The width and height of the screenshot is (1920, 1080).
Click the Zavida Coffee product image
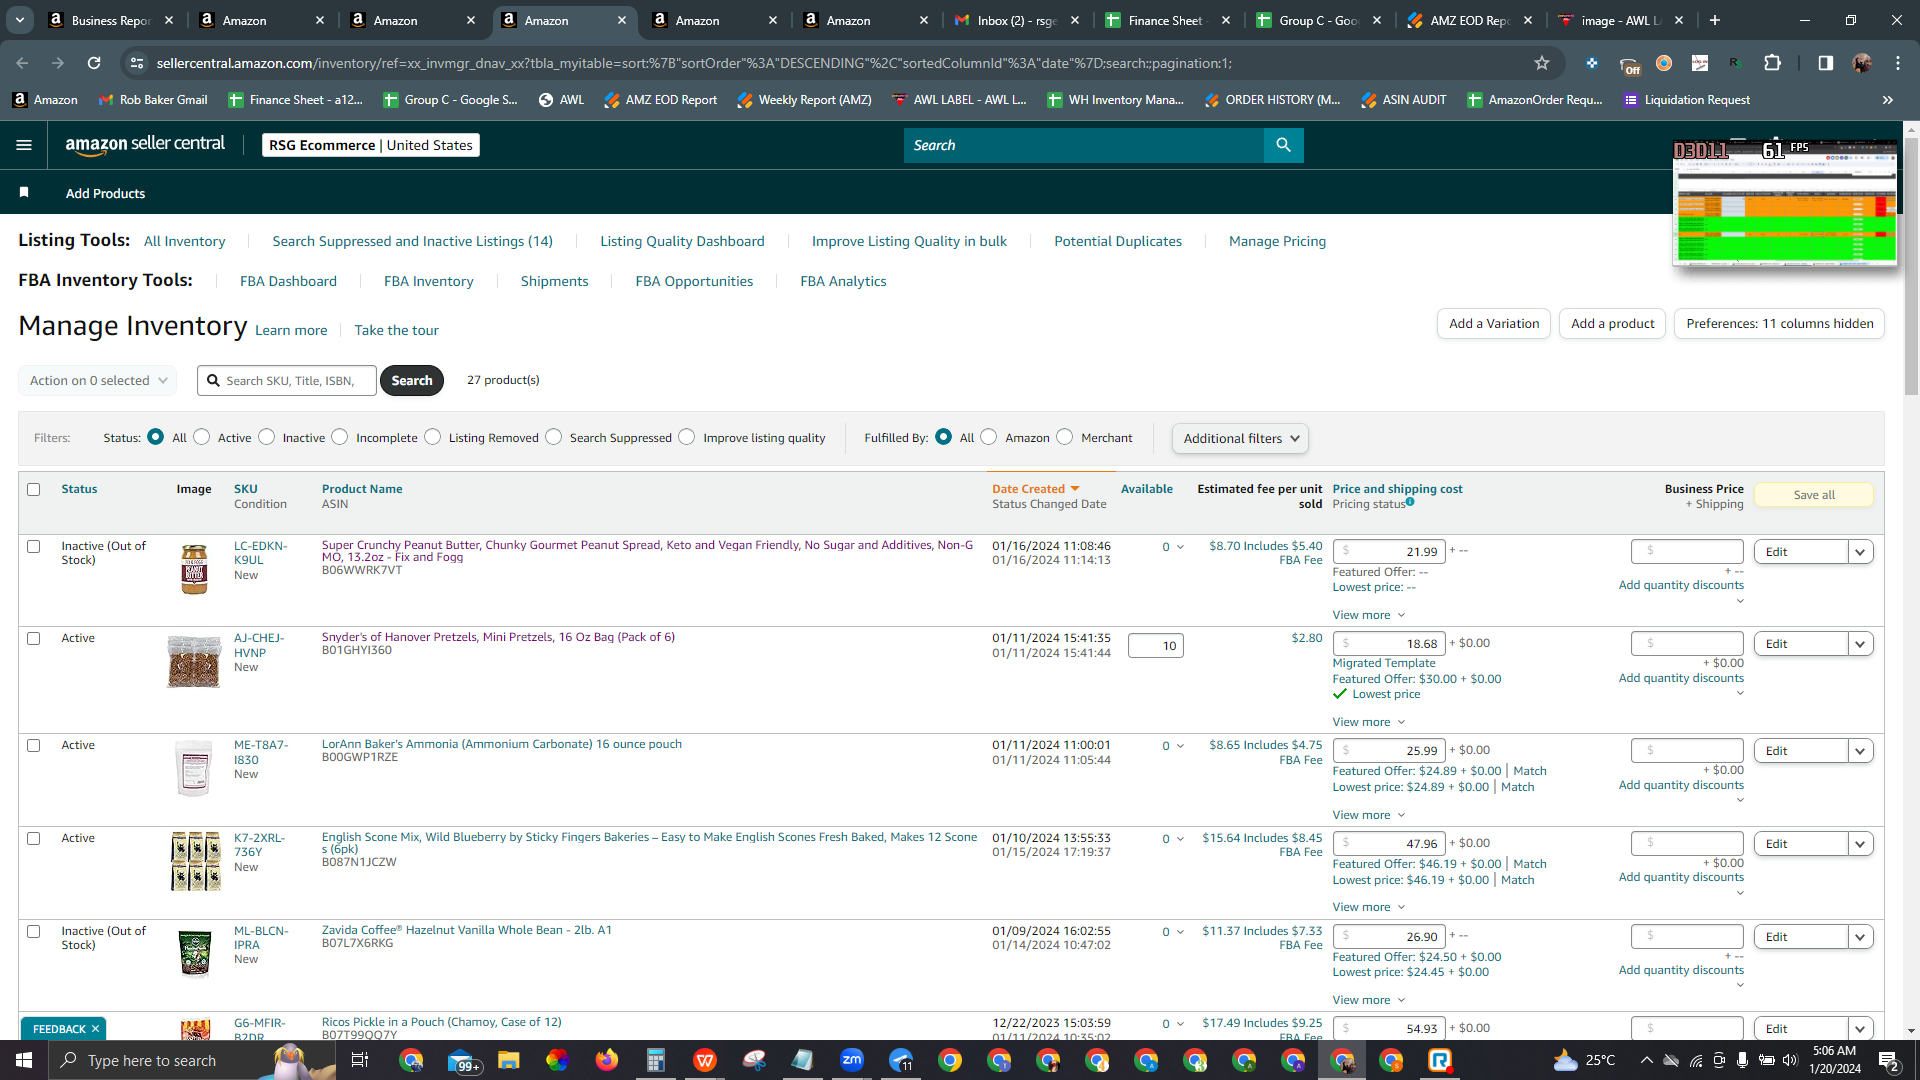click(x=194, y=953)
